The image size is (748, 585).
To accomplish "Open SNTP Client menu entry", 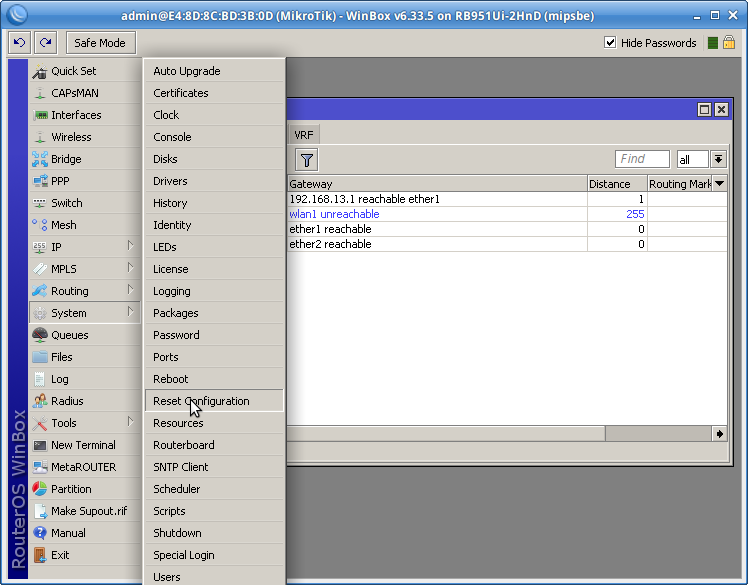I will tap(214, 467).
